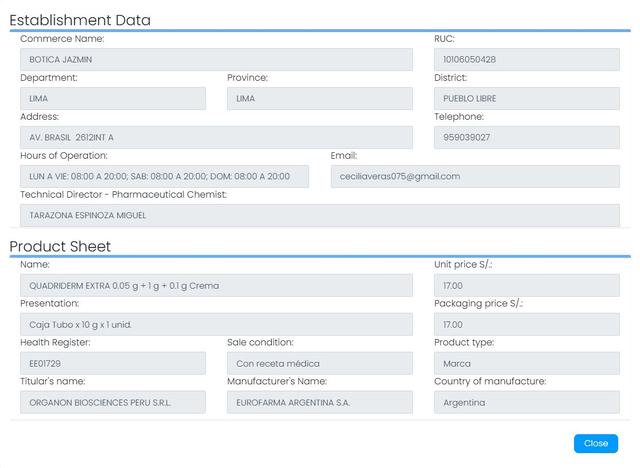
Task: Click the Unit price field 17.00
Action: click(527, 285)
